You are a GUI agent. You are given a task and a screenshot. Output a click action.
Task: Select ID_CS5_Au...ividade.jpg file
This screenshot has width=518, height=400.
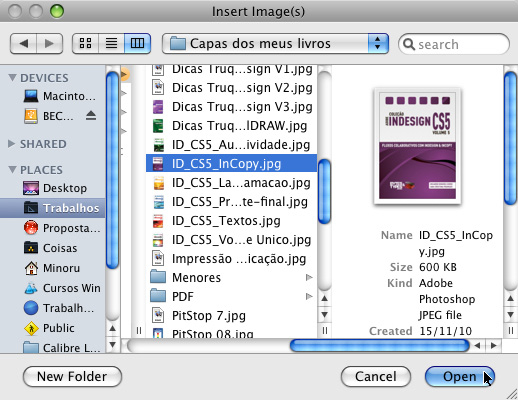232,145
